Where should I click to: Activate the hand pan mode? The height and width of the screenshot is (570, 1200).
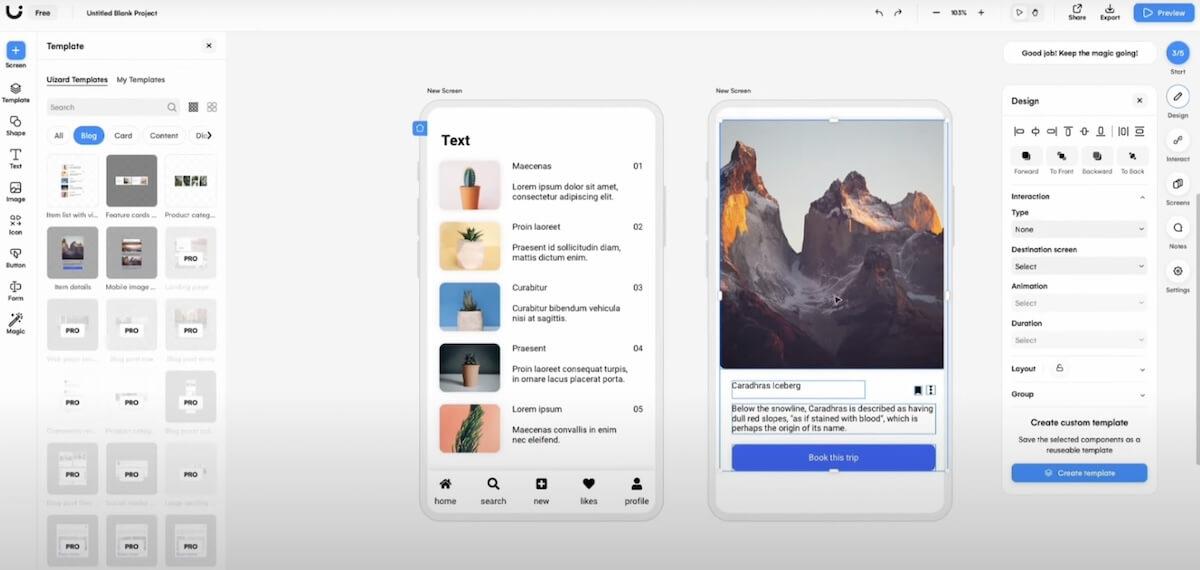tap(1035, 12)
